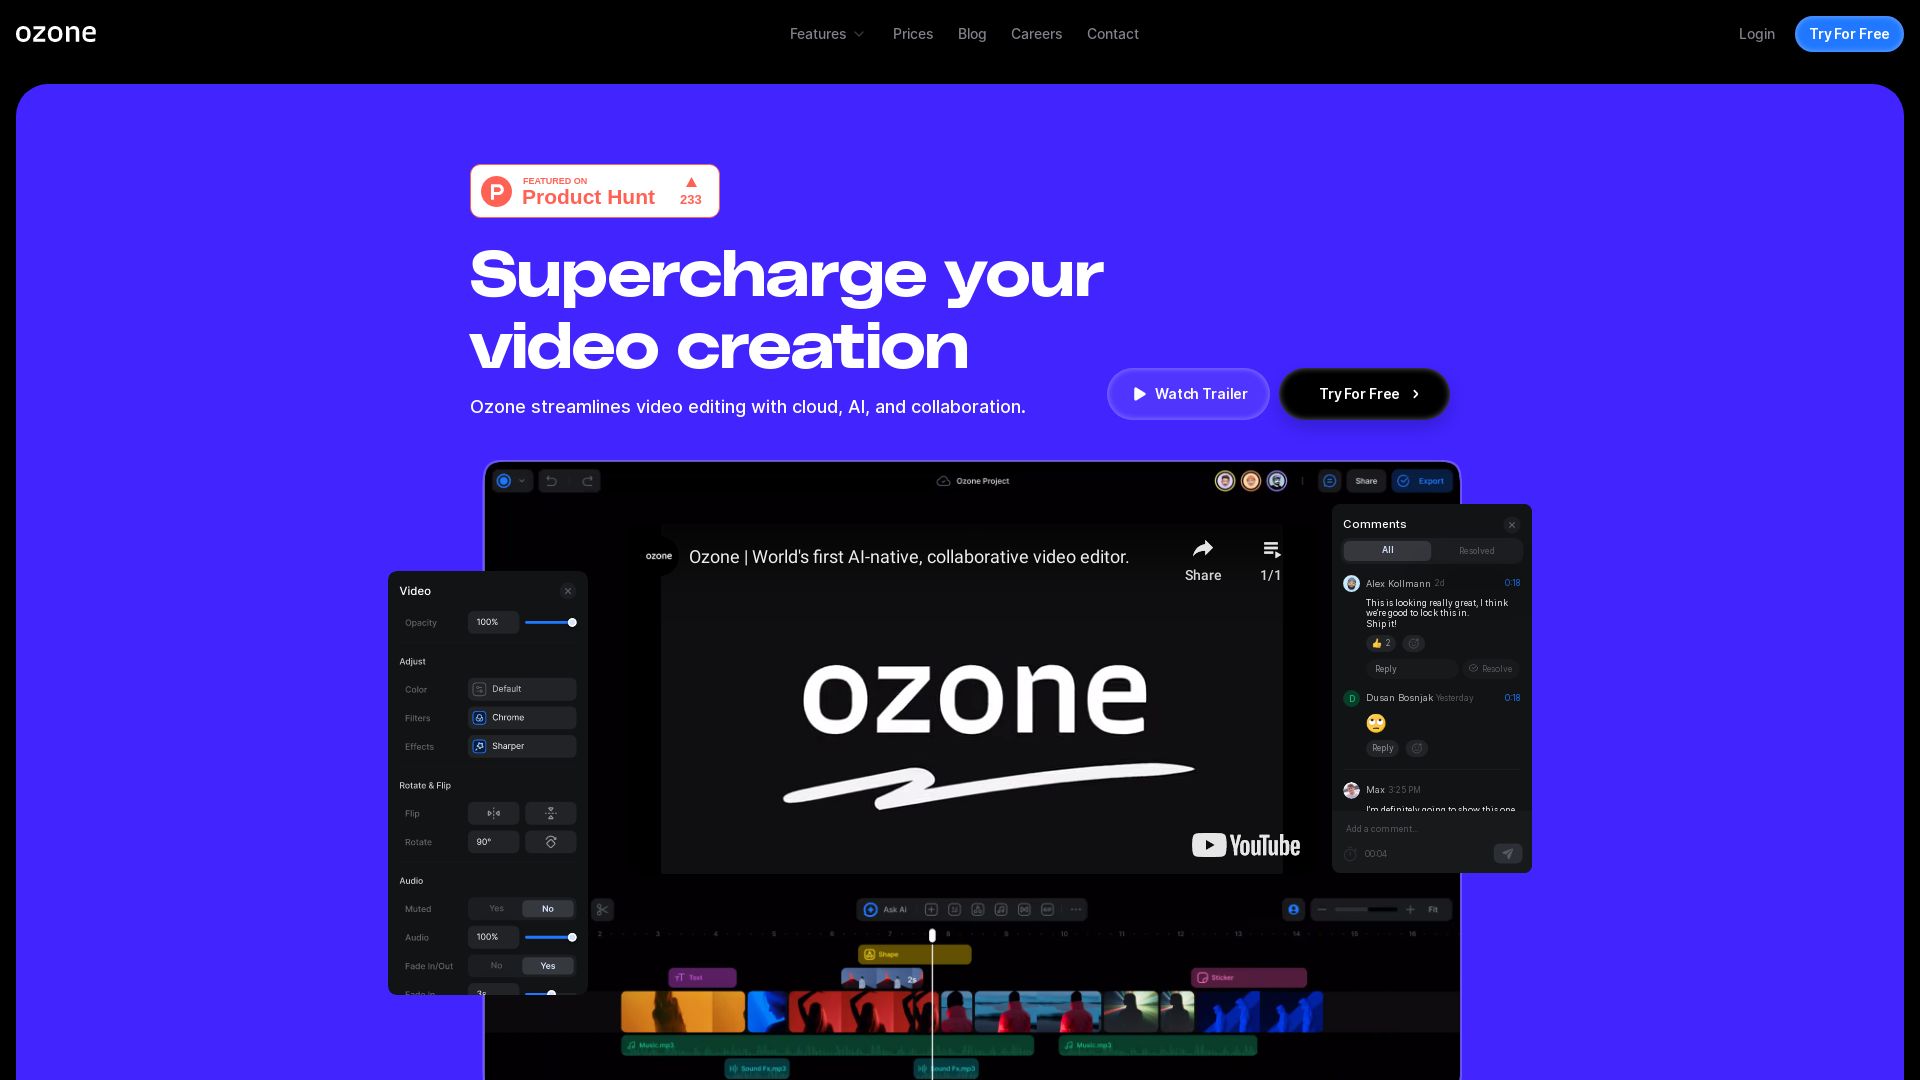
Task: Open the Color dropdown in Adjust panel
Action: coord(522,688)
